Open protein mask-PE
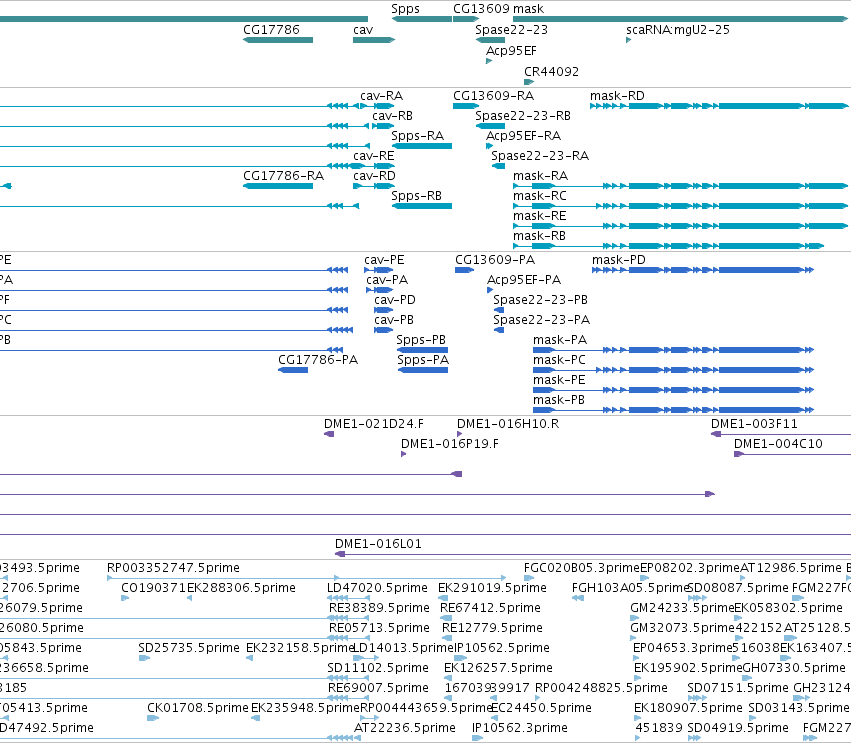851x743 pixels. tap(559, 380)
